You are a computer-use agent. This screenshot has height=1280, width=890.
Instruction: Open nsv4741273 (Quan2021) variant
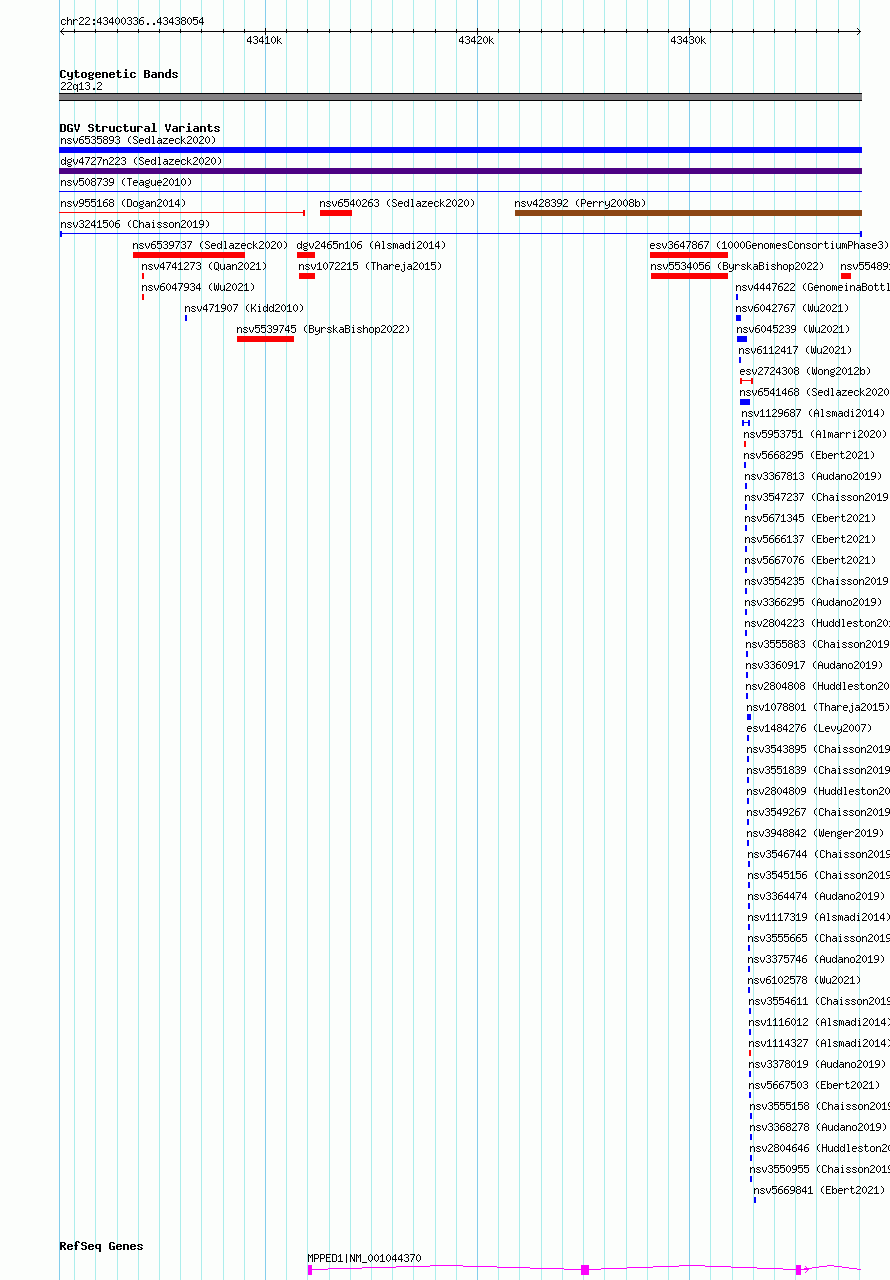coord(204,266)
